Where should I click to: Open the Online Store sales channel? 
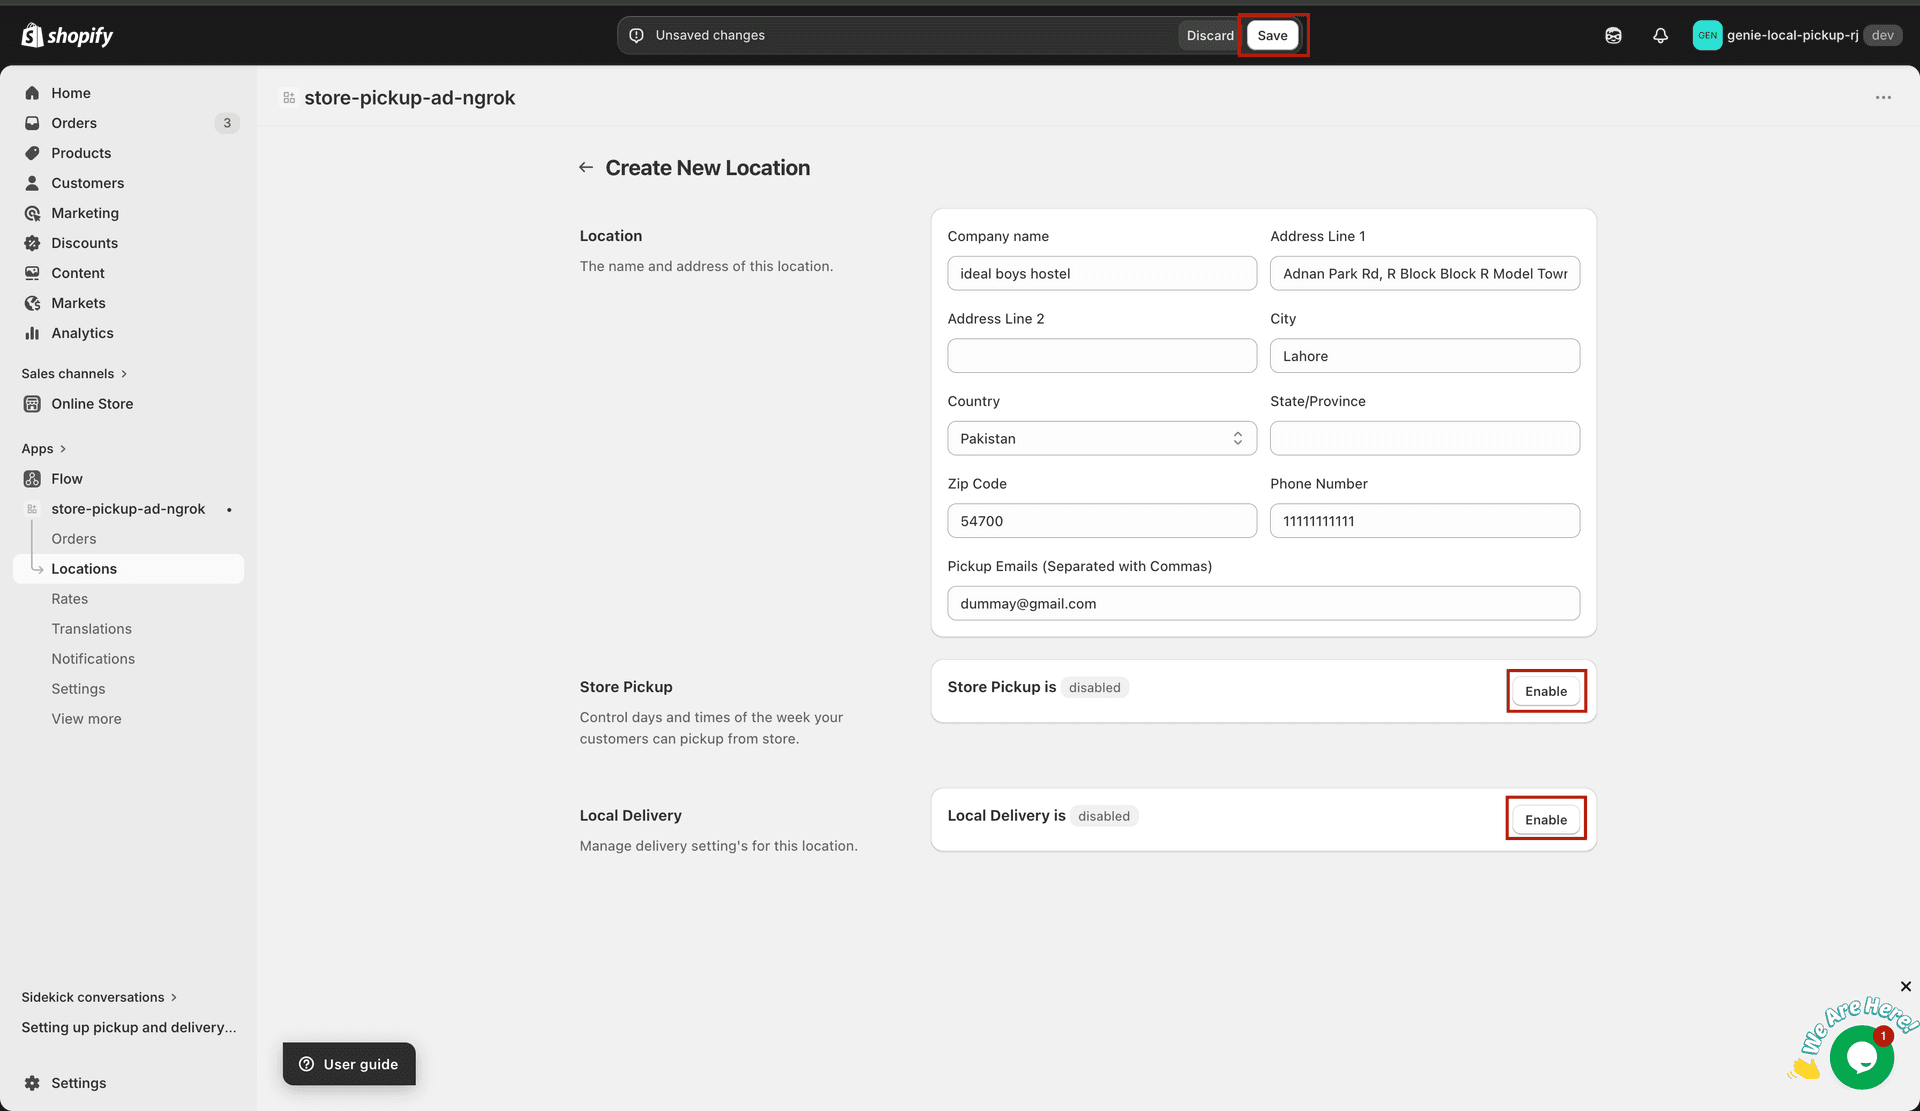pos(93,403)
